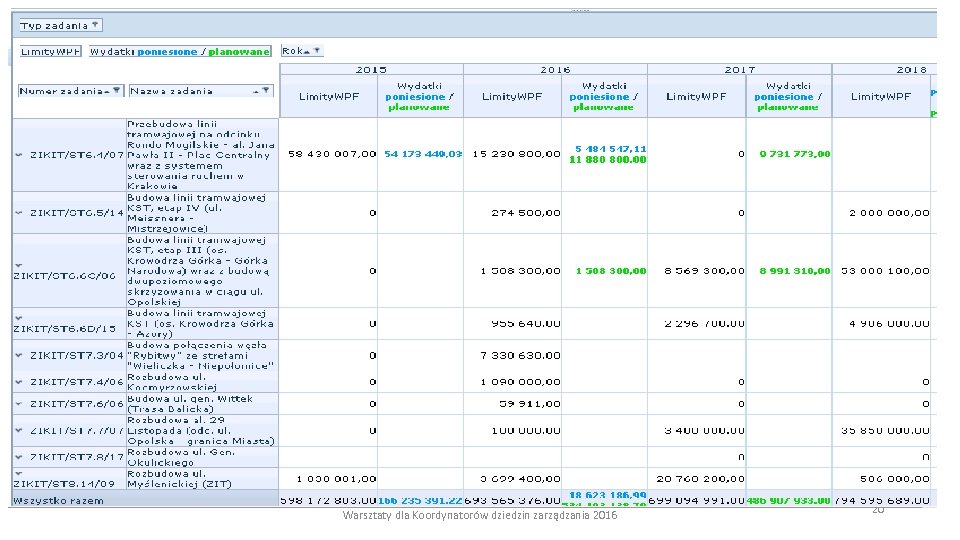The width and height of the screenshot is (960, 540).
Task: Select green value 9 731 773,00
Action: (x=795, y=154)
